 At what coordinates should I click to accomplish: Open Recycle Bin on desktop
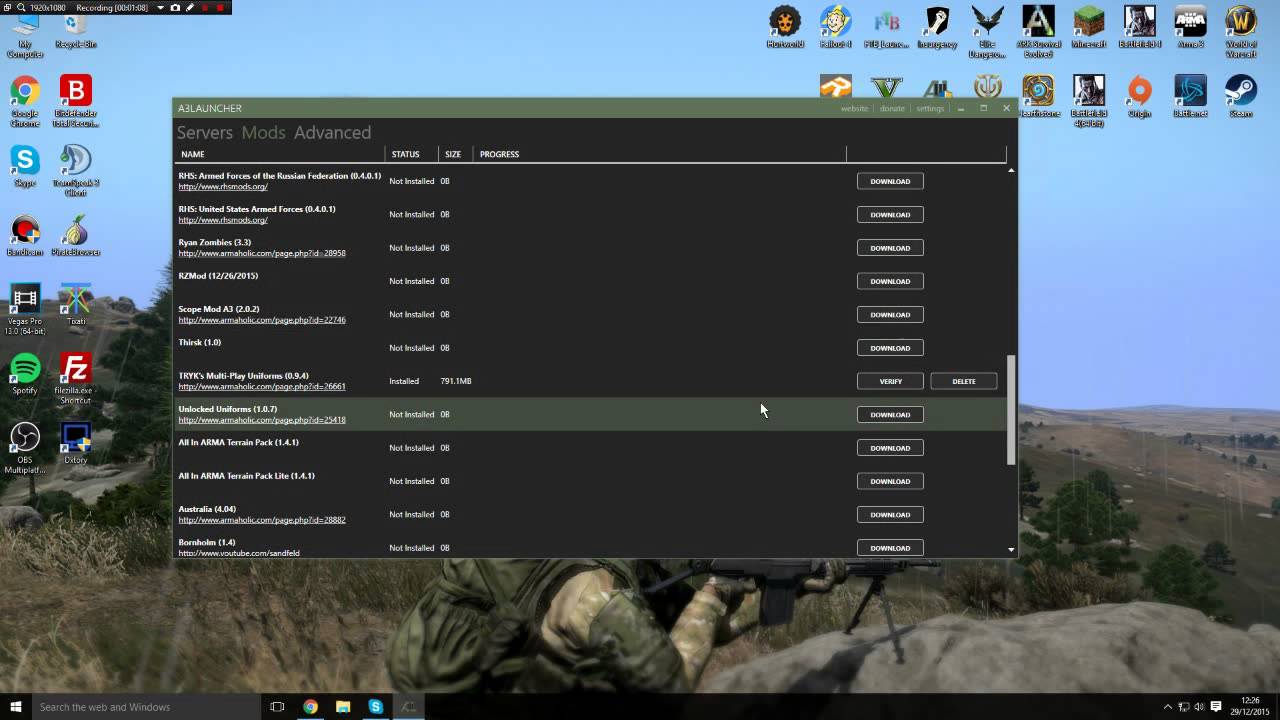click(x=75, y=28)
